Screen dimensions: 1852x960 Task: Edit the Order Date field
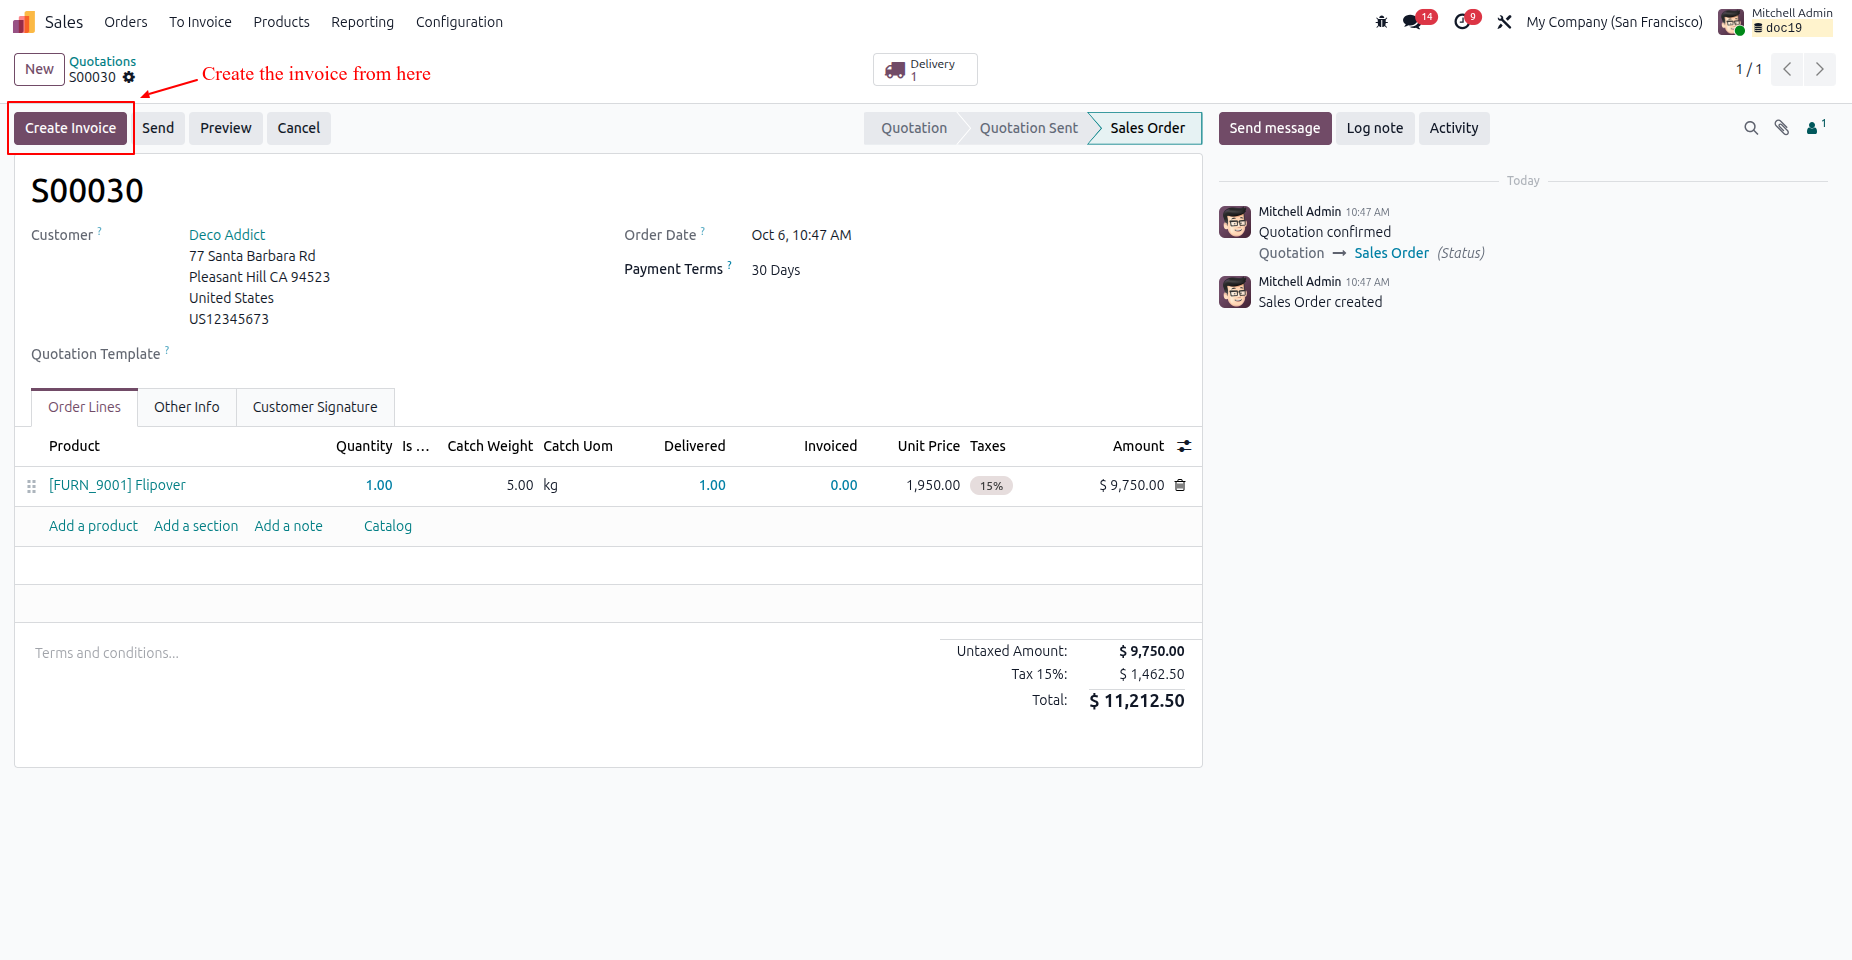(801, 235)
